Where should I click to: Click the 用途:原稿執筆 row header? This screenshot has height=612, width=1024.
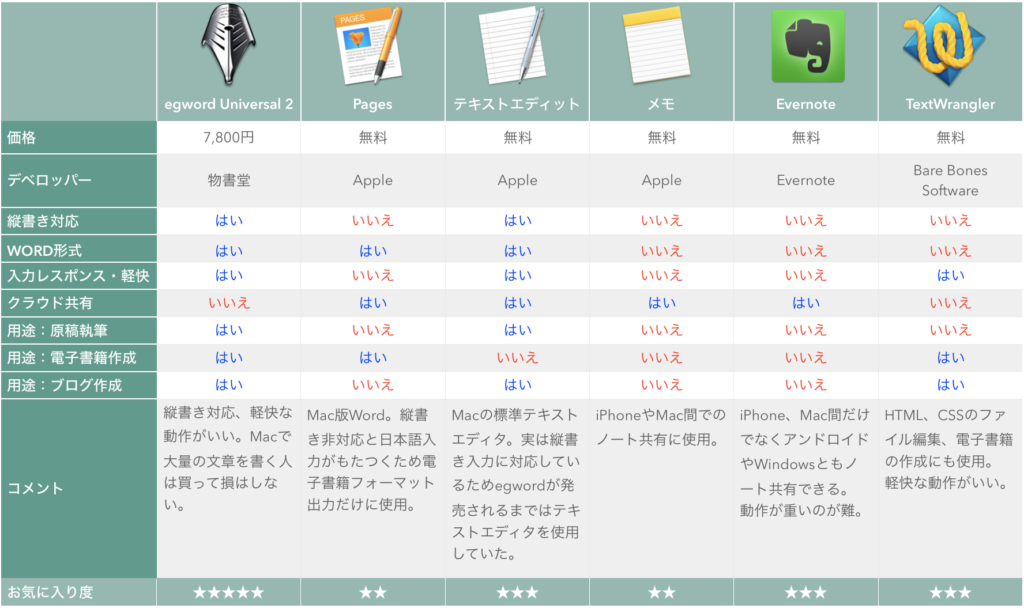click(78, 330)
